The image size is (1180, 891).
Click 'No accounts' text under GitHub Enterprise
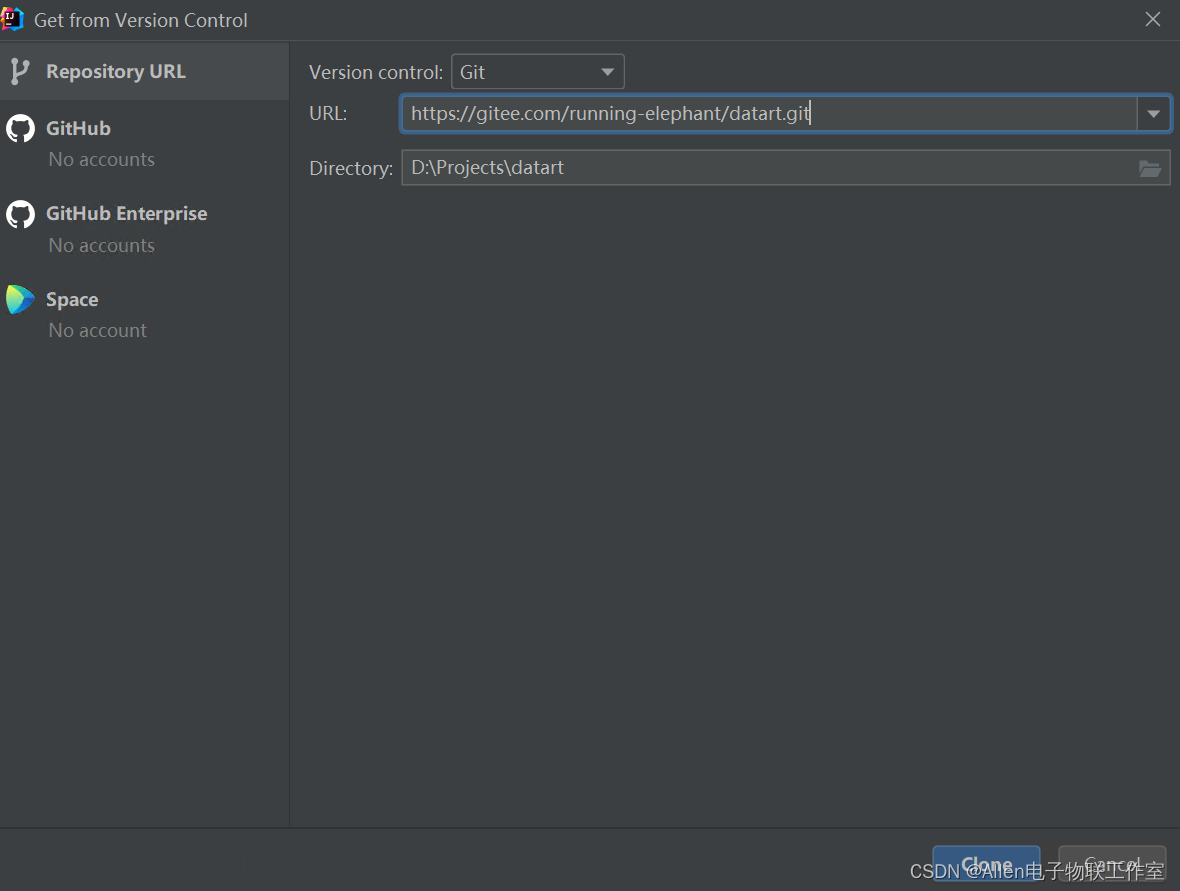(102, 245)
